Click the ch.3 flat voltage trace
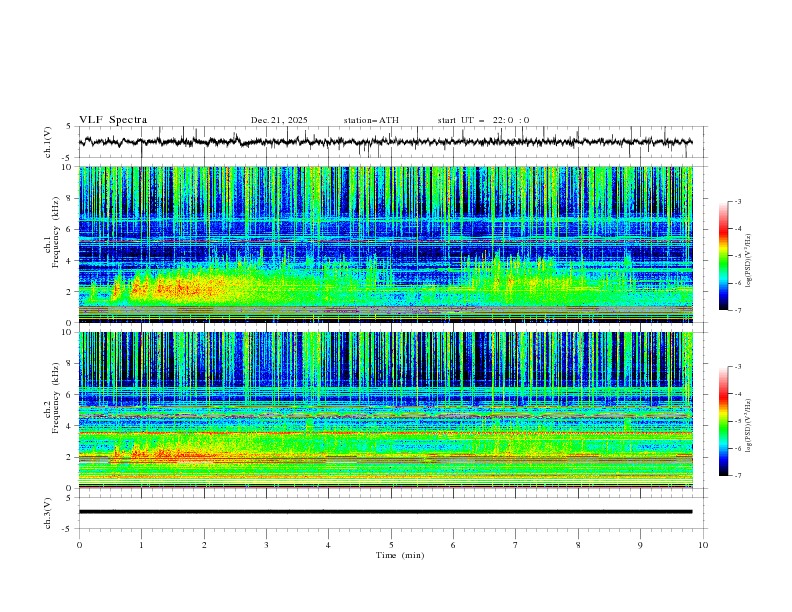The image size is (792, 612). click(386, 512)
